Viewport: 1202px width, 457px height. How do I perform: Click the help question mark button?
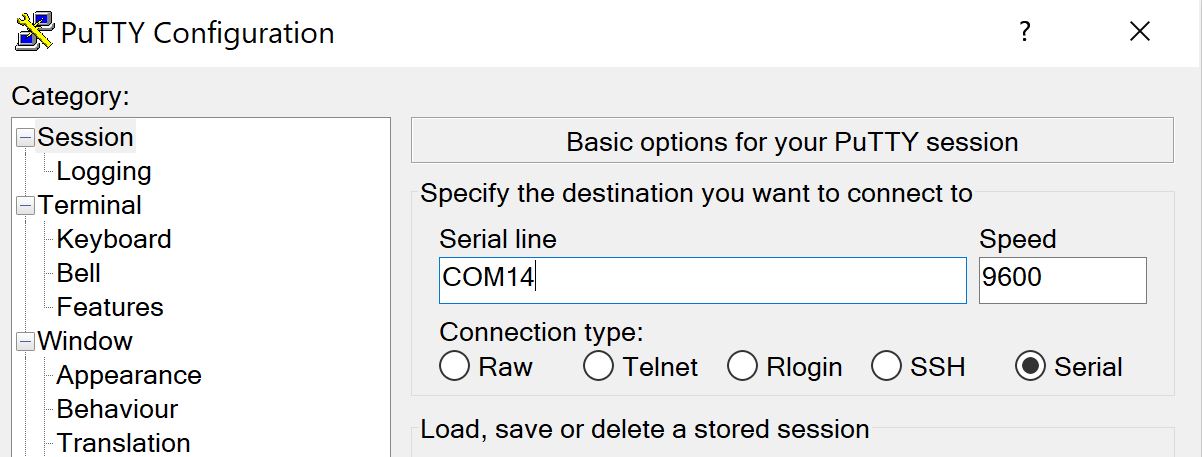pos(1024,32)
